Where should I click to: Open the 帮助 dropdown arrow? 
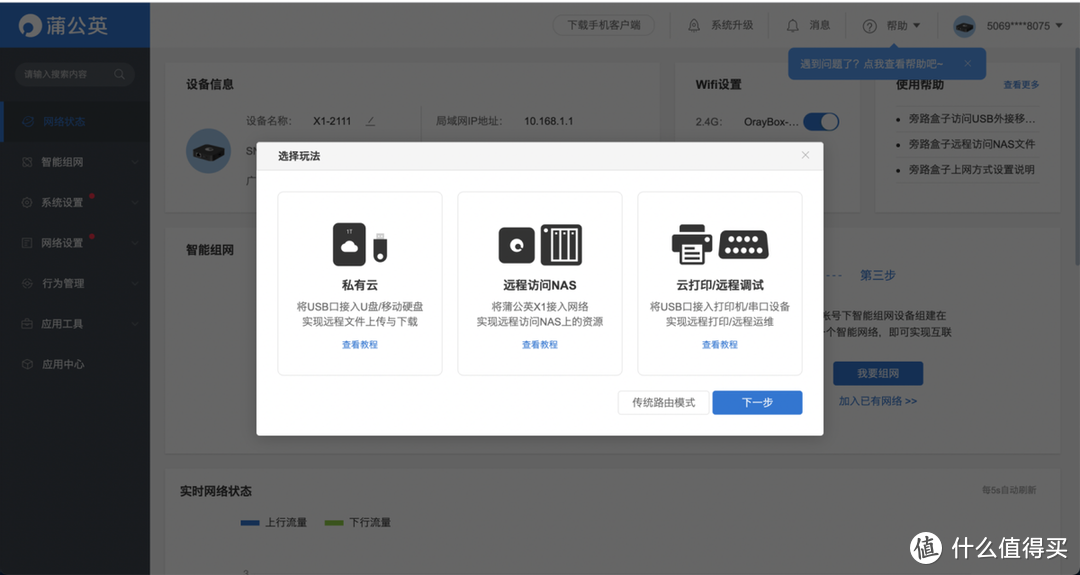tap(917, 25)
